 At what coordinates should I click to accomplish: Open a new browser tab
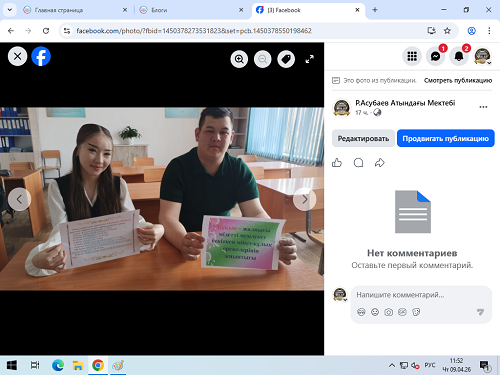coord(375,10)
